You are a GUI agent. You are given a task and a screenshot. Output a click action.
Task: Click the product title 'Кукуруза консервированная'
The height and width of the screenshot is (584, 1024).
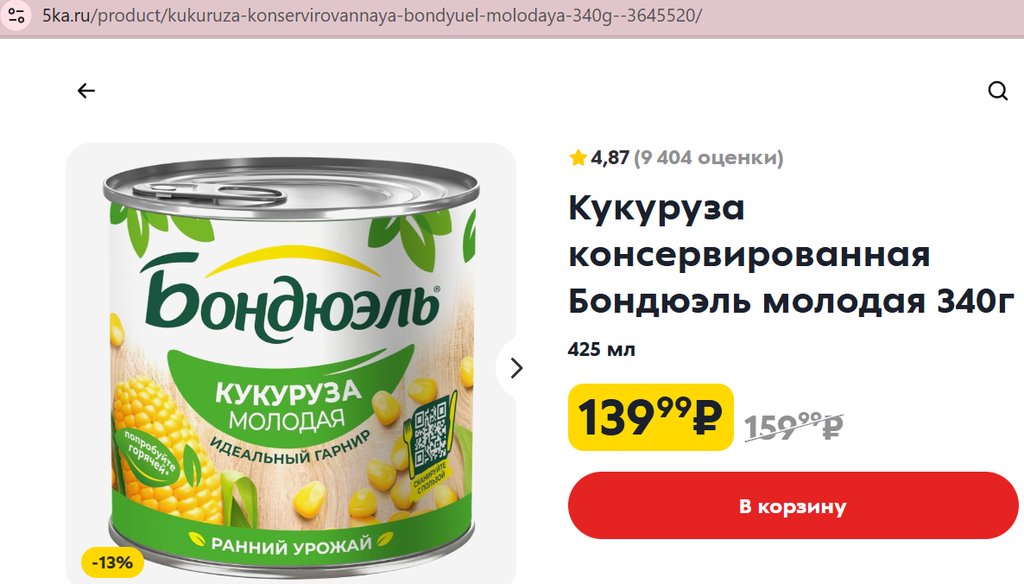point(749,231)
